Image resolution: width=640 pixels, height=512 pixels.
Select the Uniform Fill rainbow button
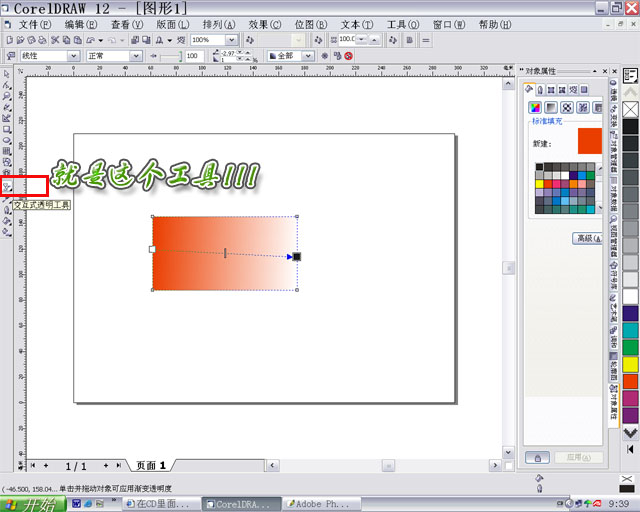tap(535, 107)
